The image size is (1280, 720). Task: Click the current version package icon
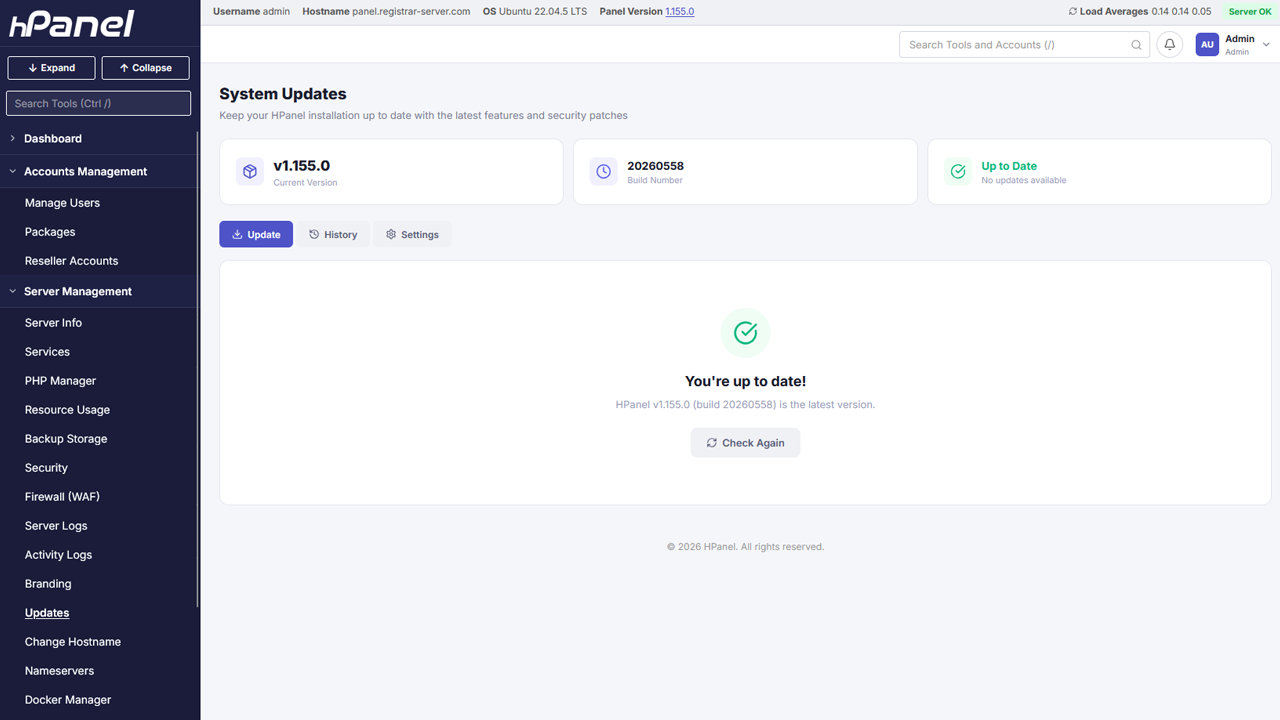click(x=249, y=172)
